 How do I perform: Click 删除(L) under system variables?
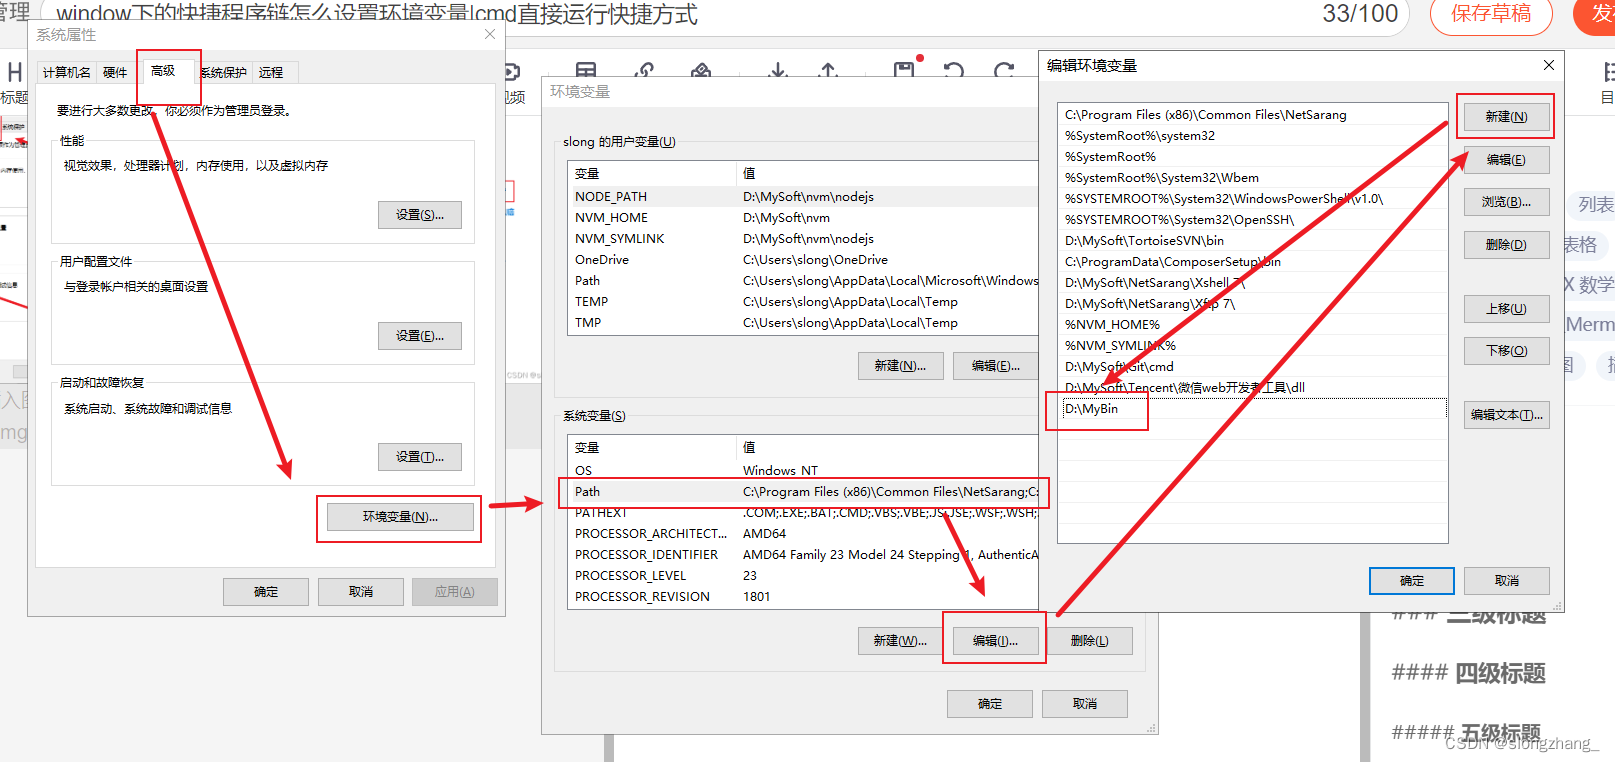(x=1090, y=641)
